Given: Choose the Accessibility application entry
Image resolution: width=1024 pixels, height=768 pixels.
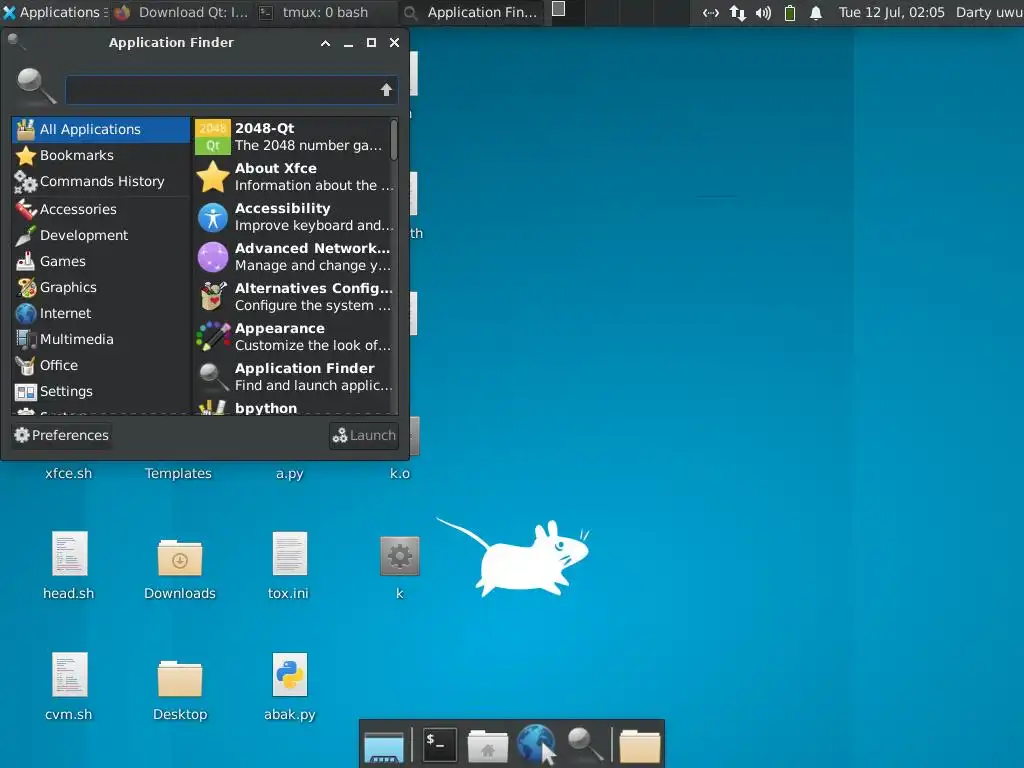Looking at the screenshot, I should click(x=292, y=216).
